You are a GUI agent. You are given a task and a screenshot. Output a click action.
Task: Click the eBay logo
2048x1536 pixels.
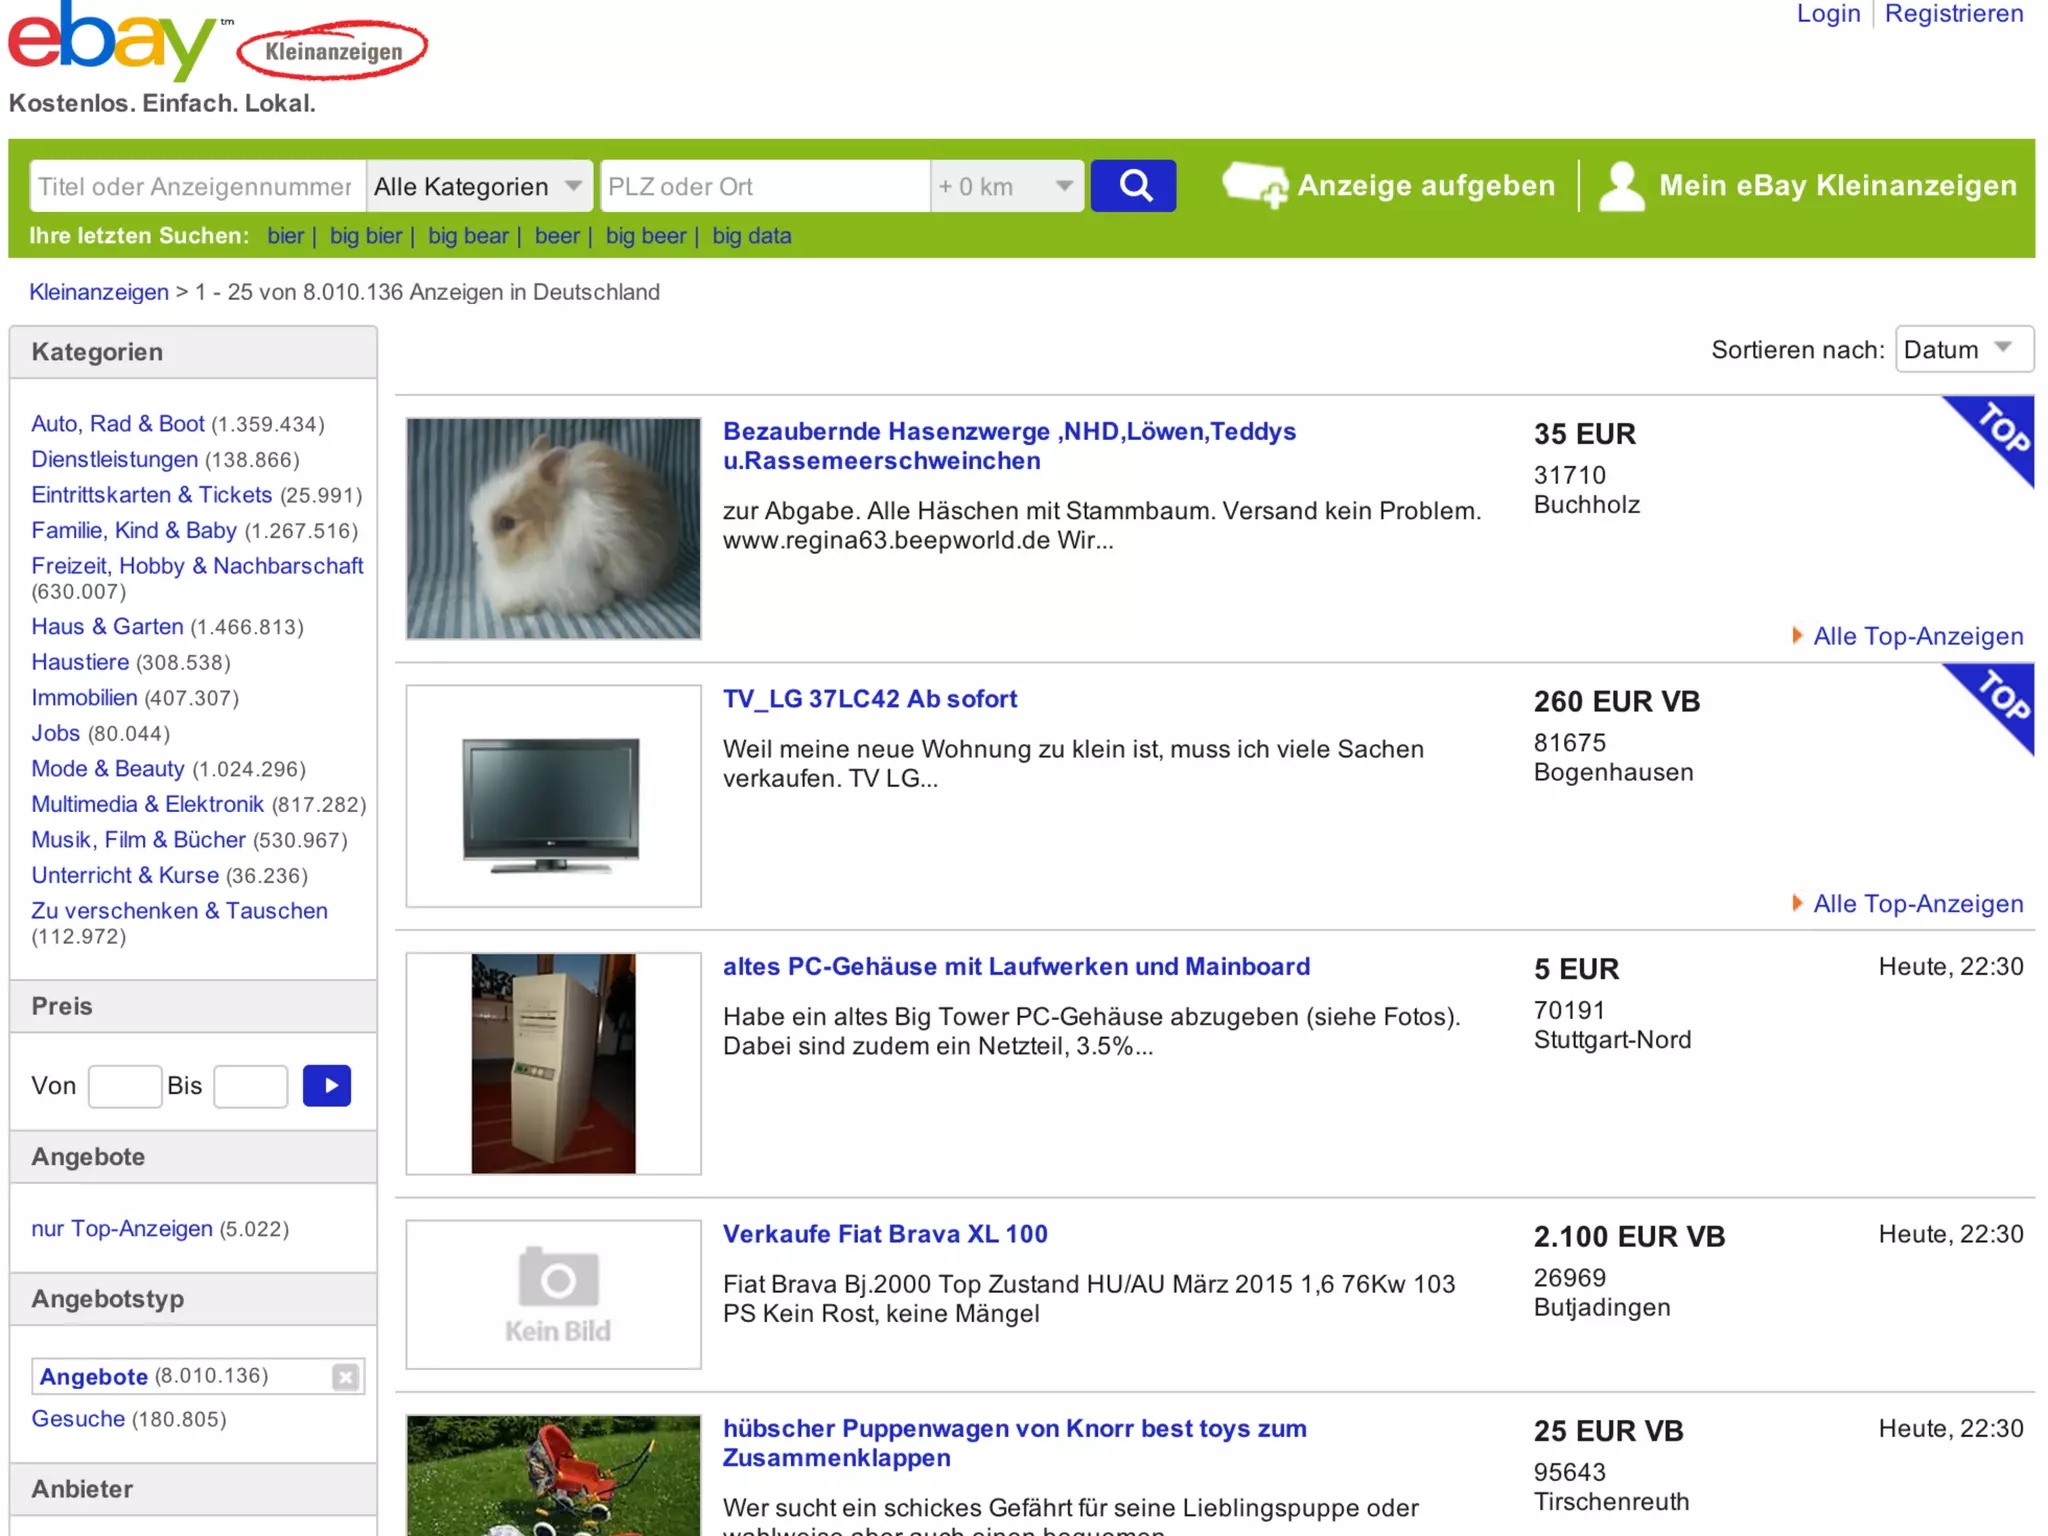tap(112, 42)
